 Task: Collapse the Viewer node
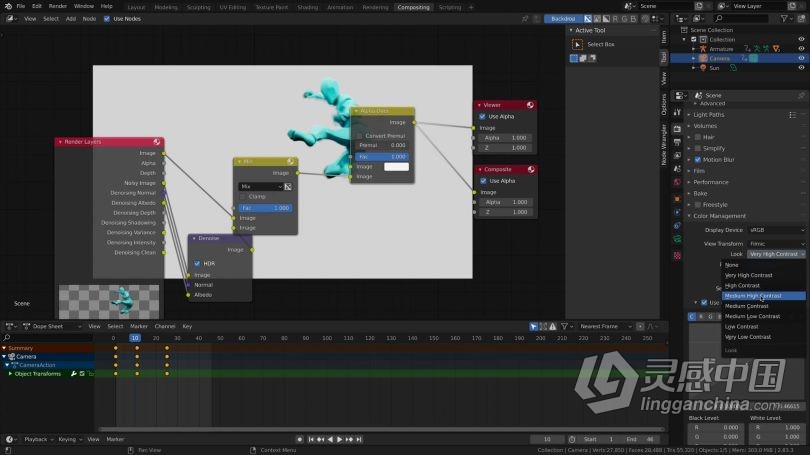[479, 105]
